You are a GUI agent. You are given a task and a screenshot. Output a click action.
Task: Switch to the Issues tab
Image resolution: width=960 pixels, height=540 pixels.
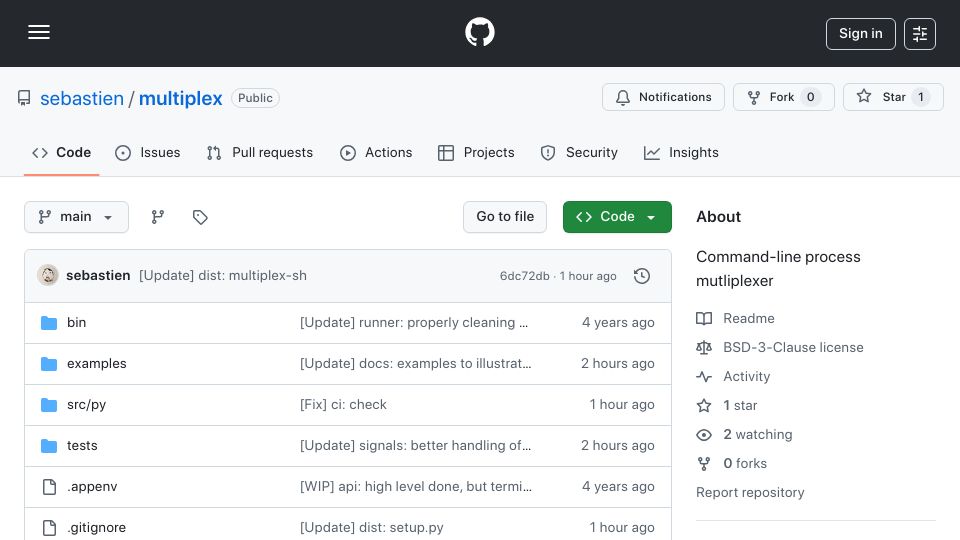pos(148,152)
